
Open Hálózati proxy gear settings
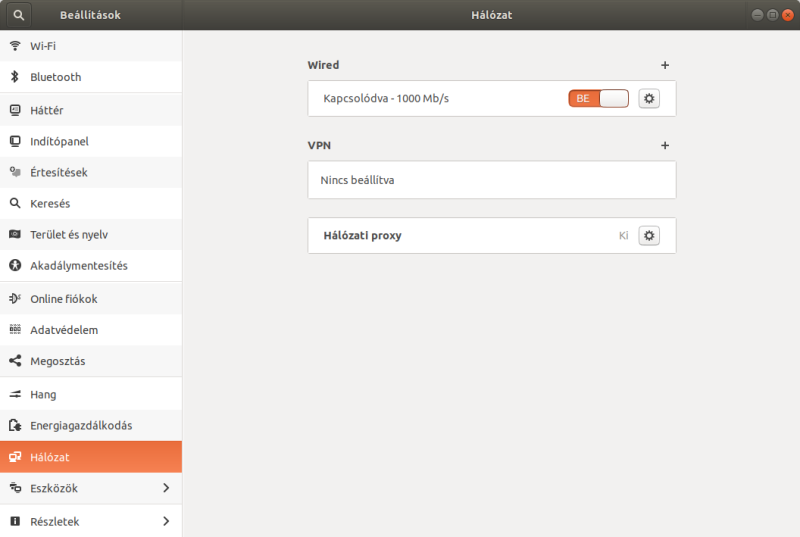click(649, 236)
